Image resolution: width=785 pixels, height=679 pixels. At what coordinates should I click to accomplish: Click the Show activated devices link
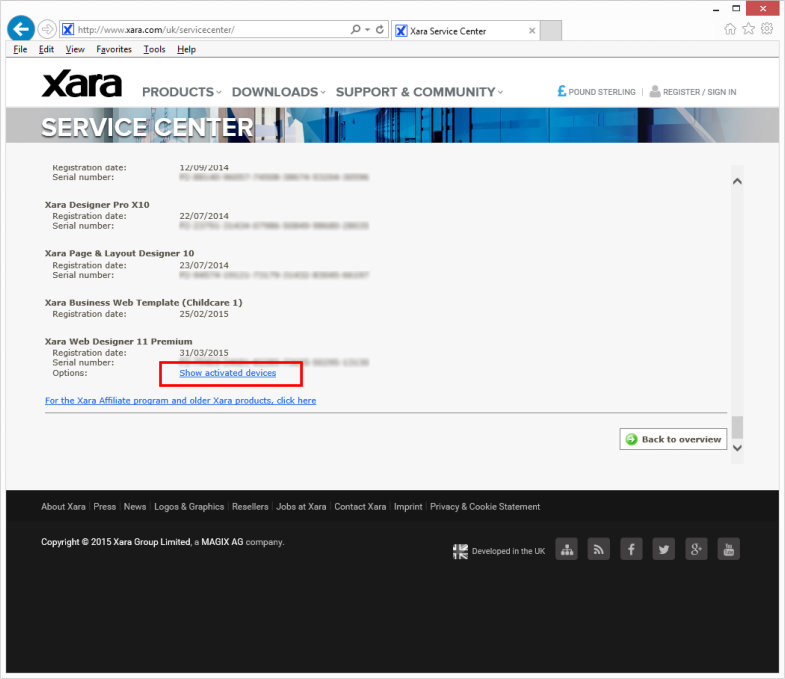(228, 373)
